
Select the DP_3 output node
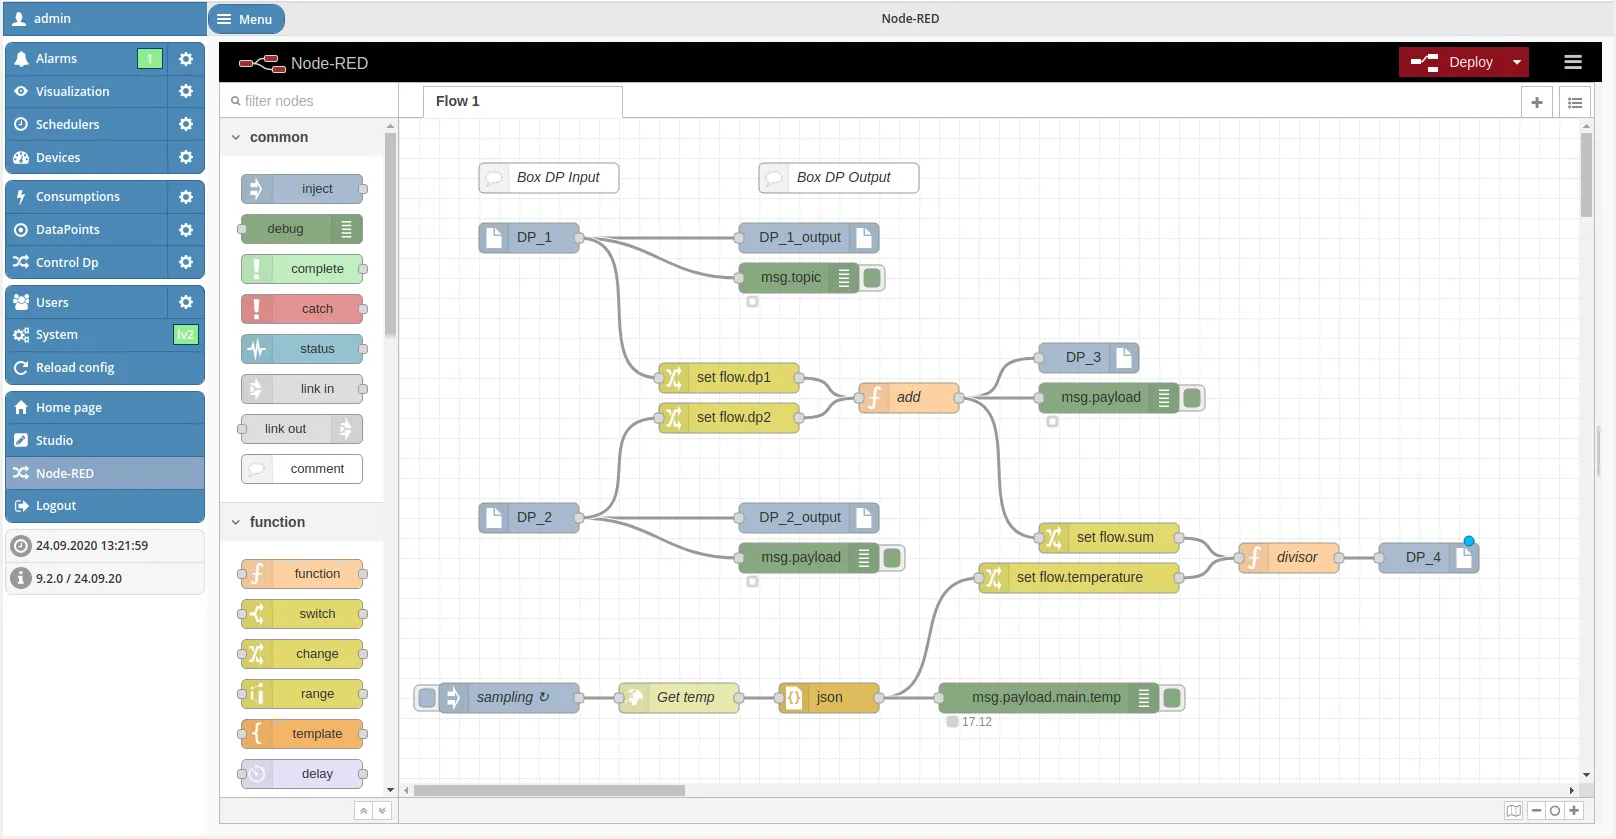tap(1088, 358)
